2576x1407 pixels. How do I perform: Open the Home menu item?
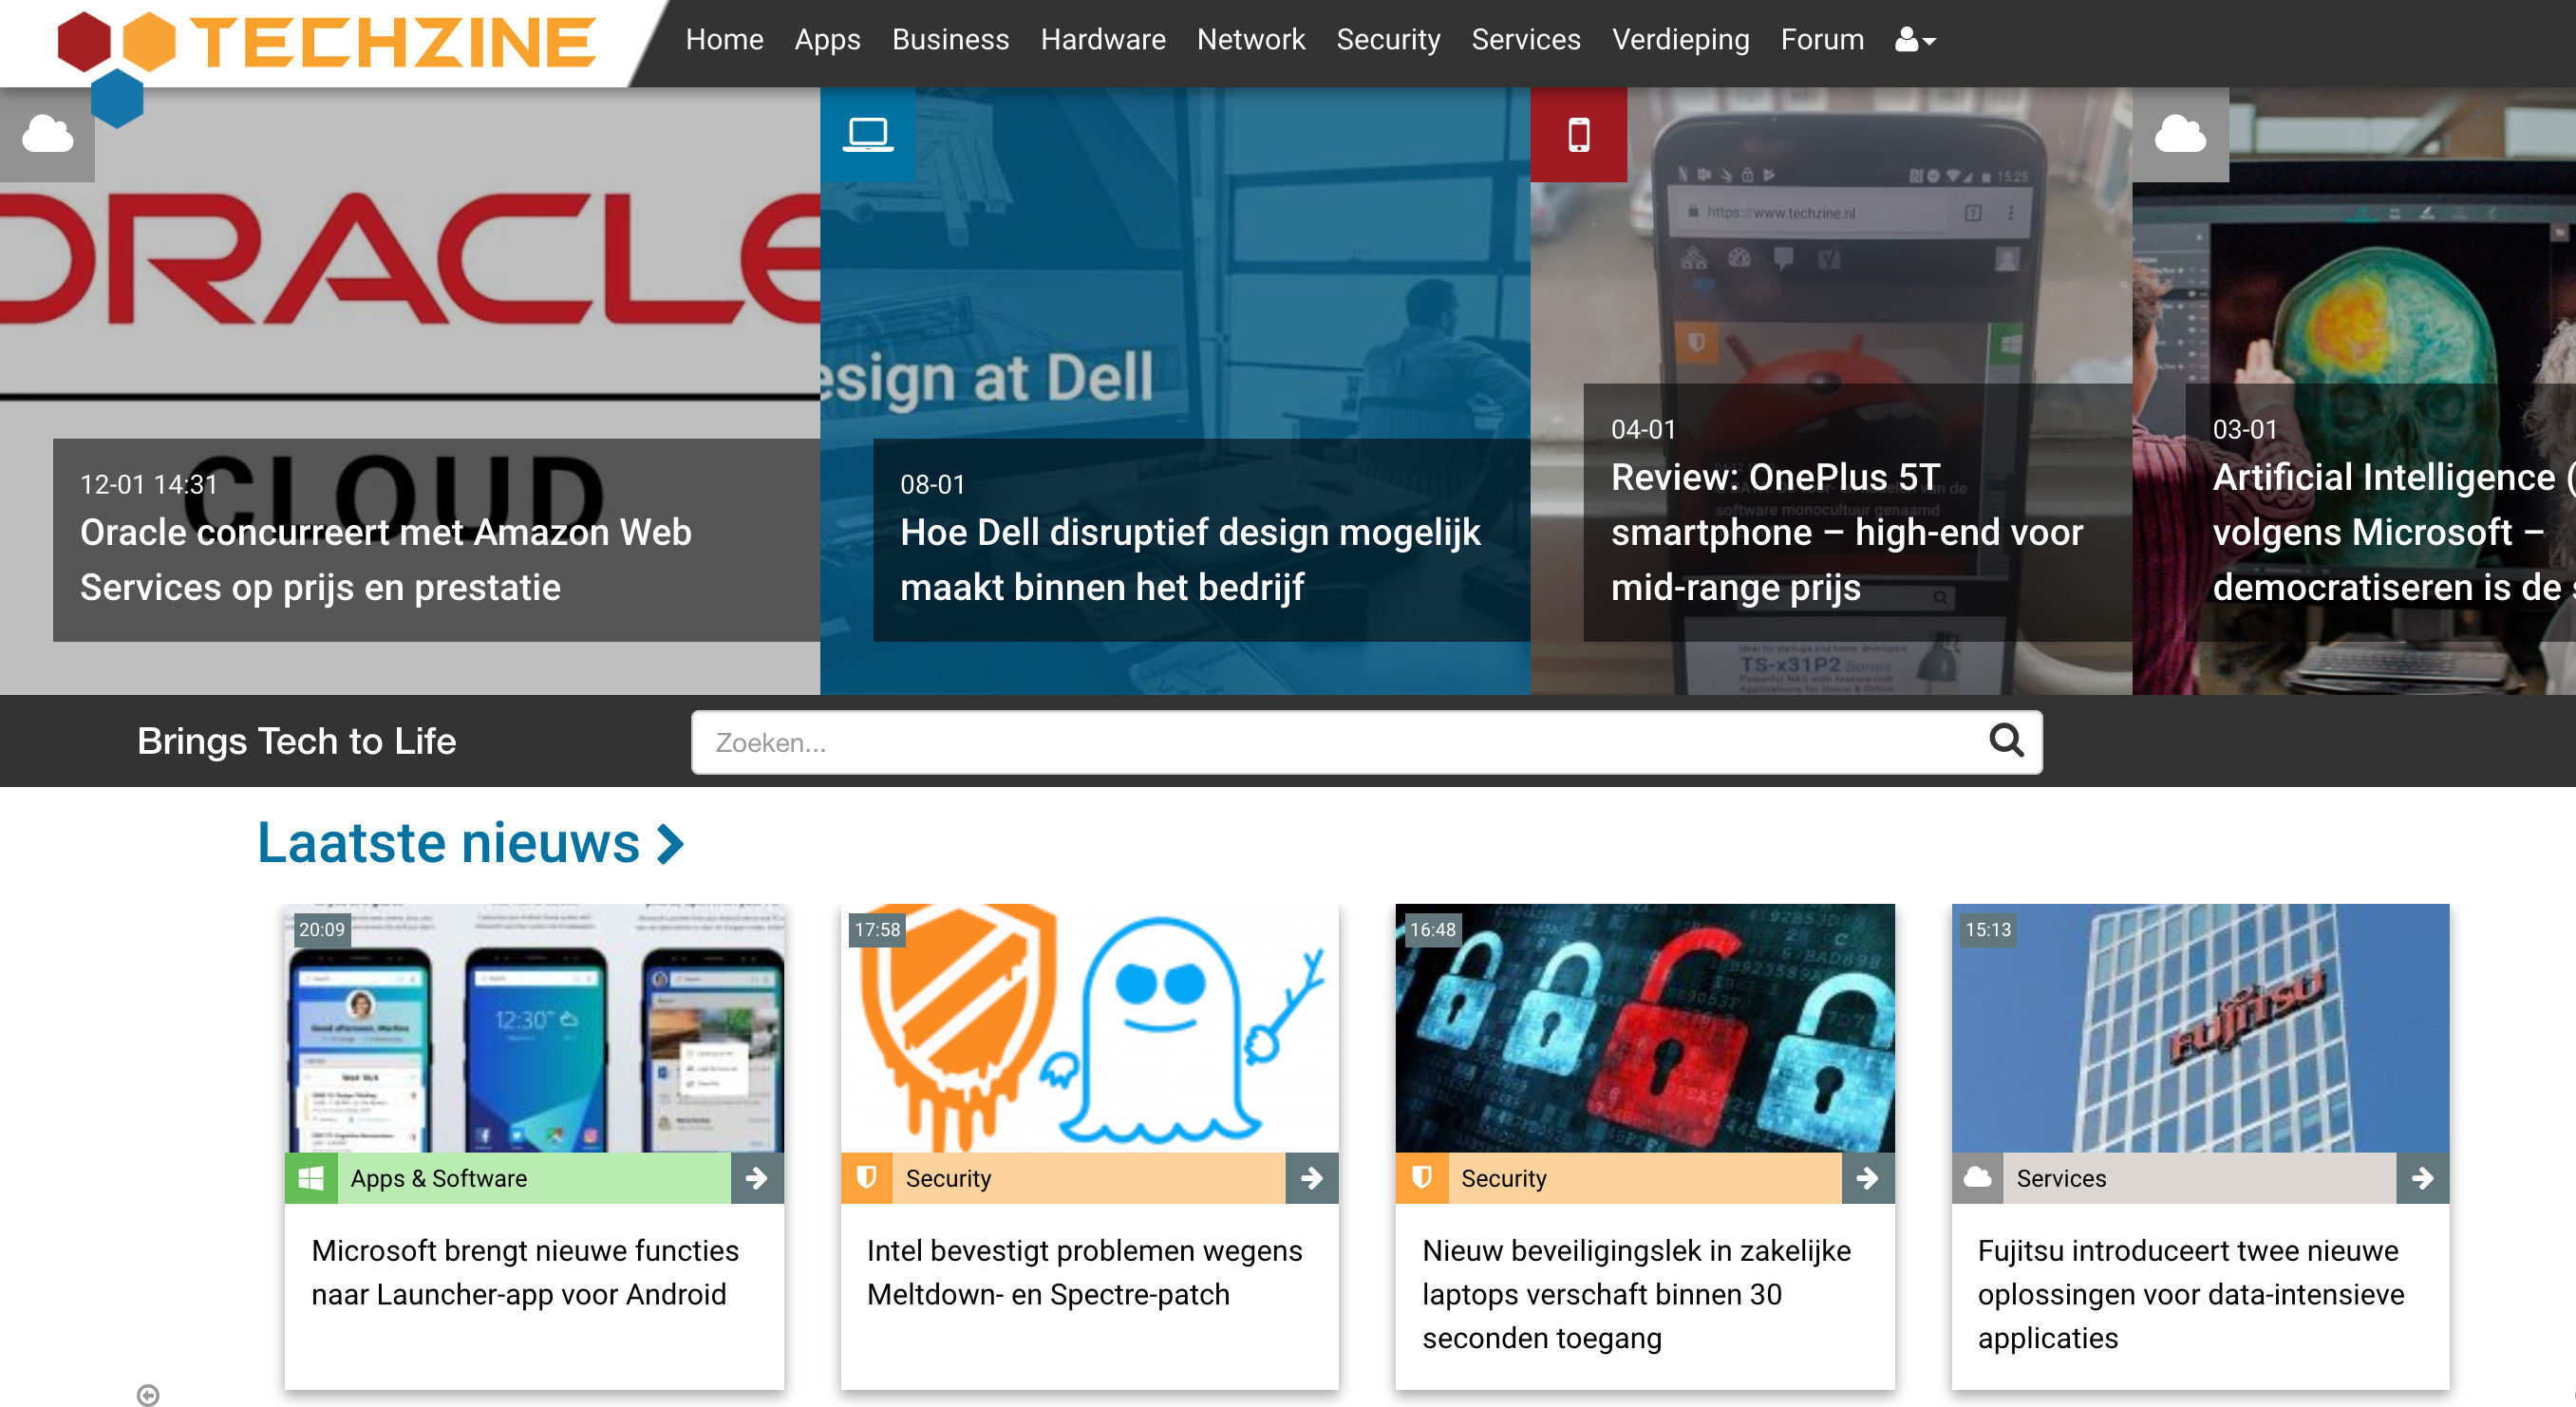pos(724,40)
